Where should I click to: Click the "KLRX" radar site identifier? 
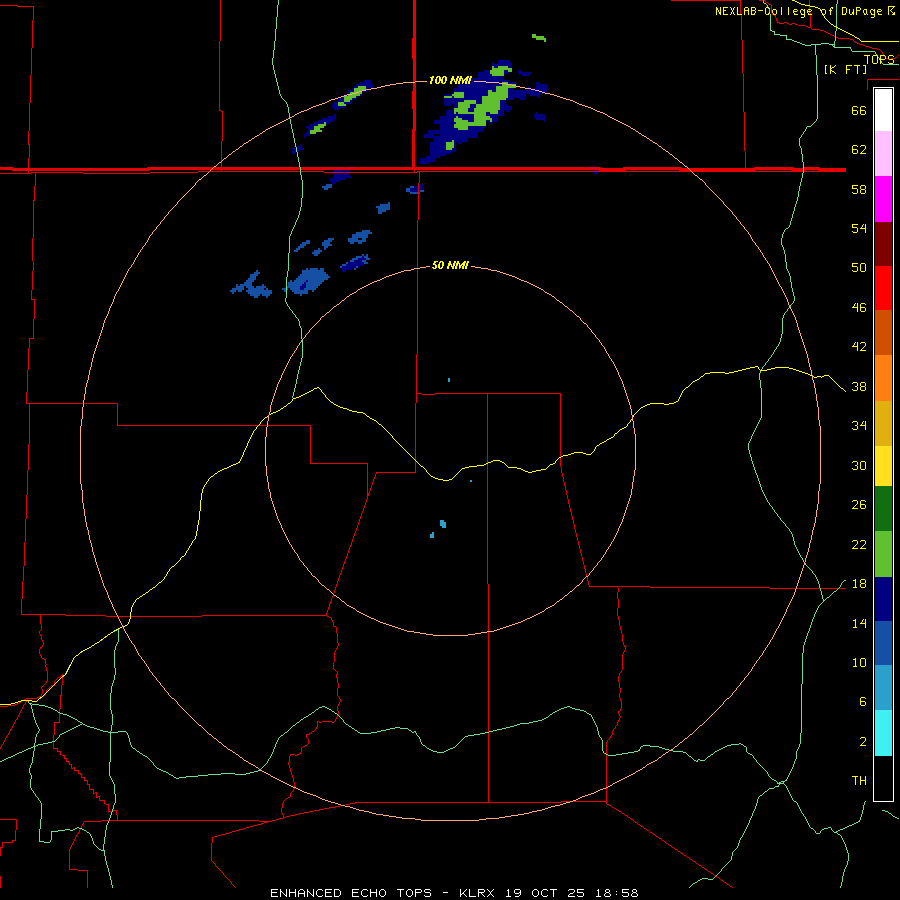tap(479, 893)
